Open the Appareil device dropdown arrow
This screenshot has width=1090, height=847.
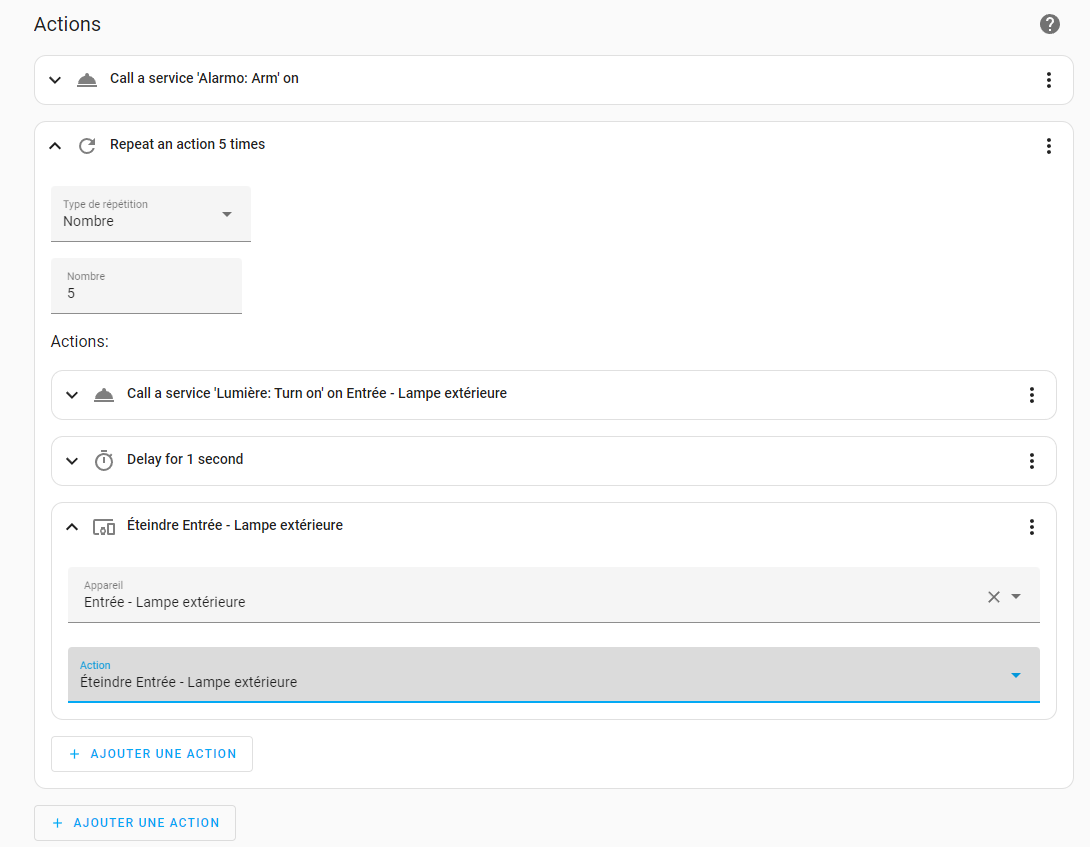pos(1016,597)
